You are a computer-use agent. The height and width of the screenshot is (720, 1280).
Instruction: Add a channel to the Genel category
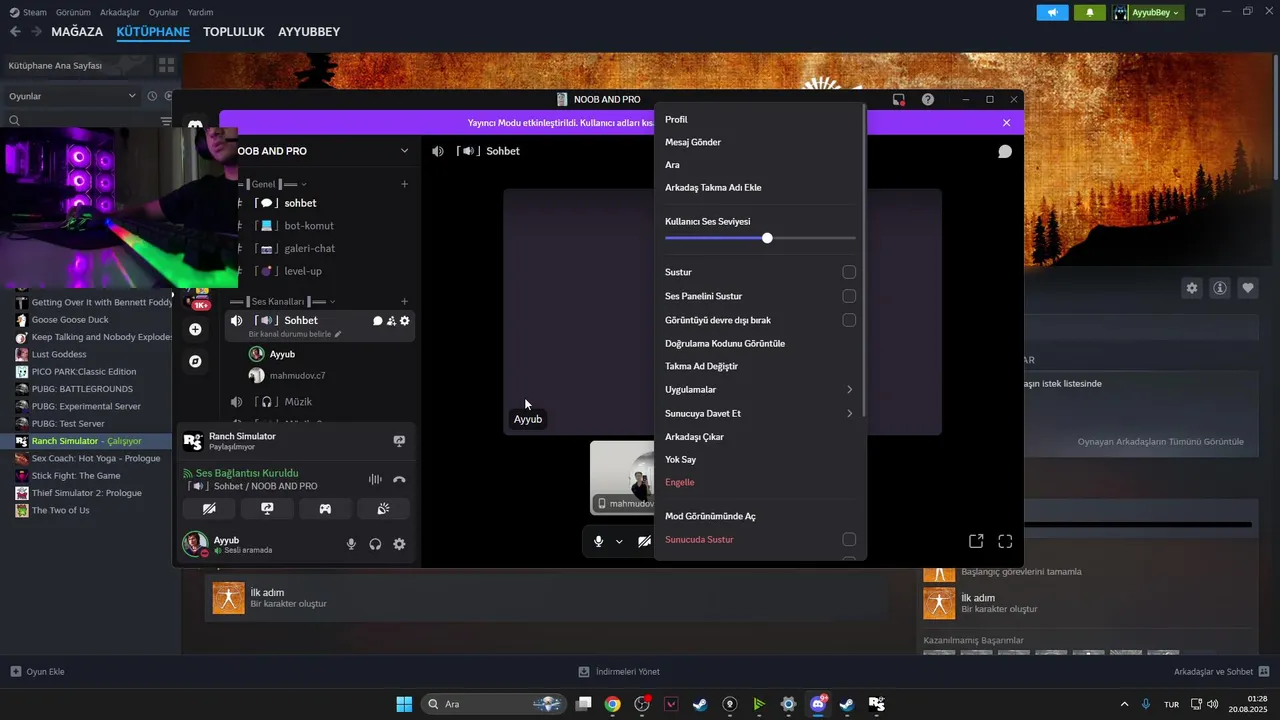[x=404, y=184]
